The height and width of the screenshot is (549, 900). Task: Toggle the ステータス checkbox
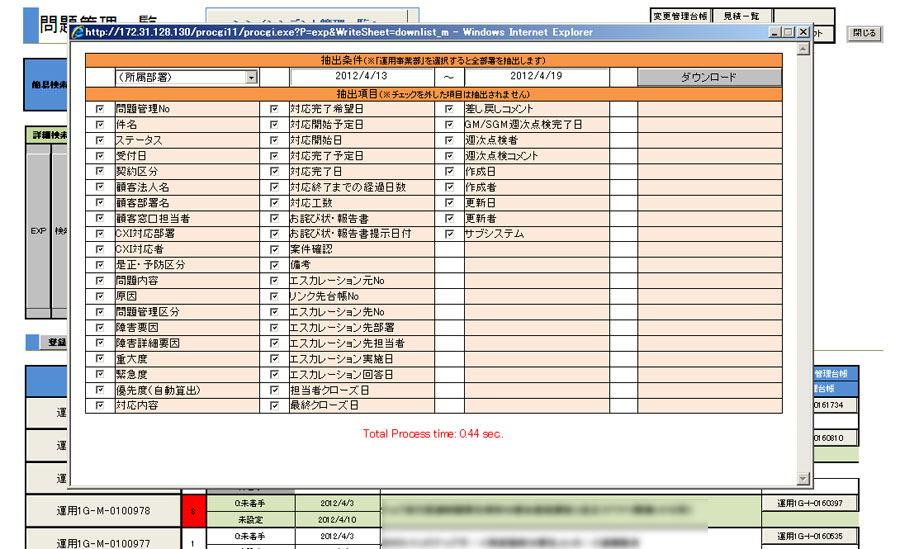(x=100, y=140)
